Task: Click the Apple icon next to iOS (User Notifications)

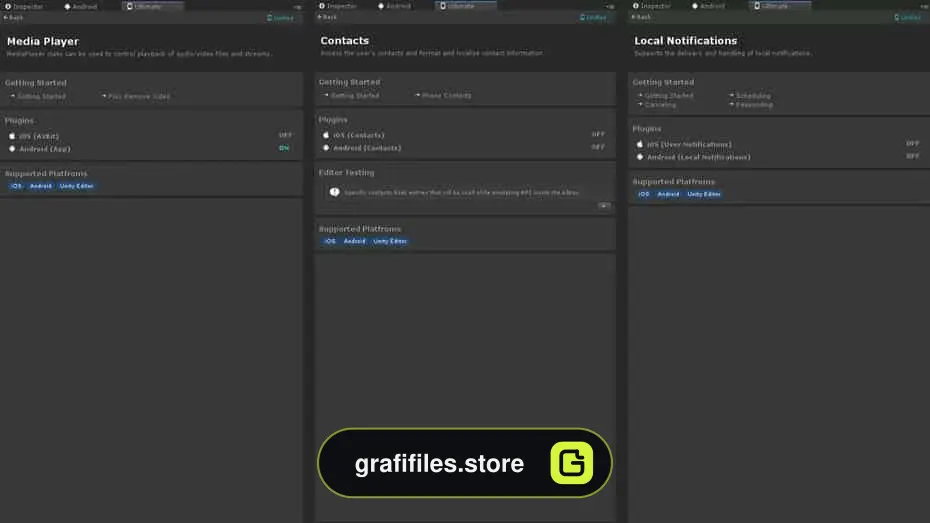Action: (639, 144)
